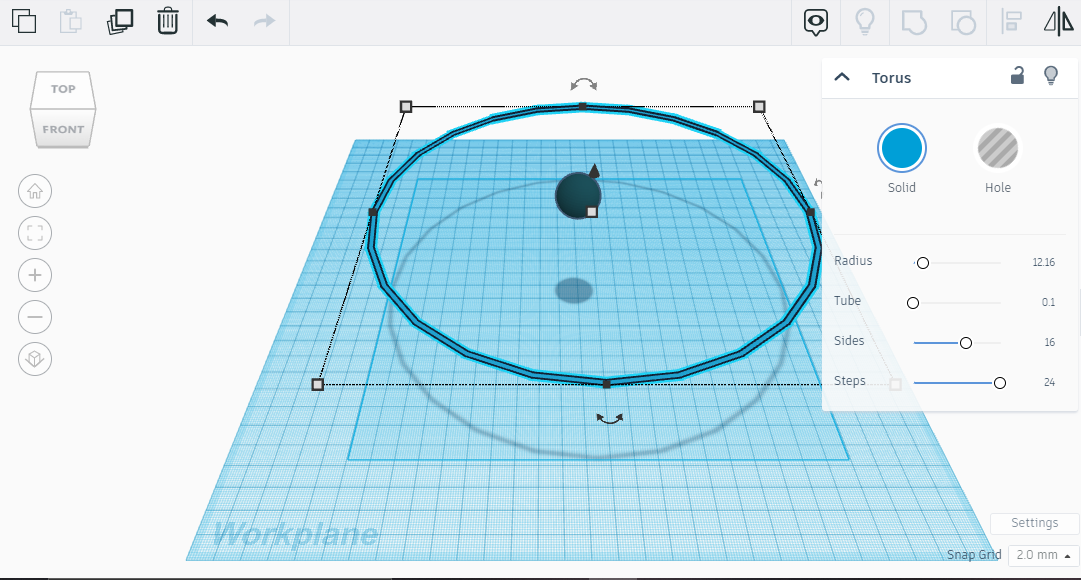Screen dimensions: 1081x580
Task: Click the Home view button
Action: pyautogui.click(x=35, y=191)
